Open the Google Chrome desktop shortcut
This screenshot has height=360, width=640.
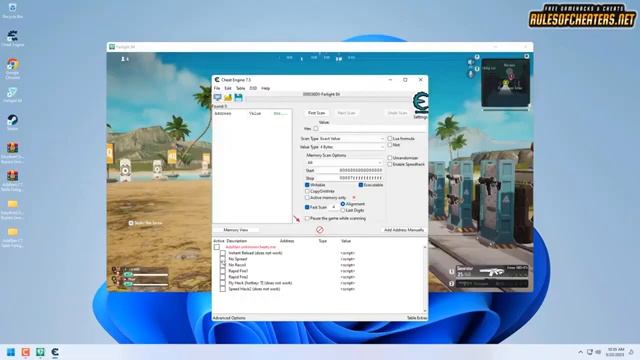(12, 68)
